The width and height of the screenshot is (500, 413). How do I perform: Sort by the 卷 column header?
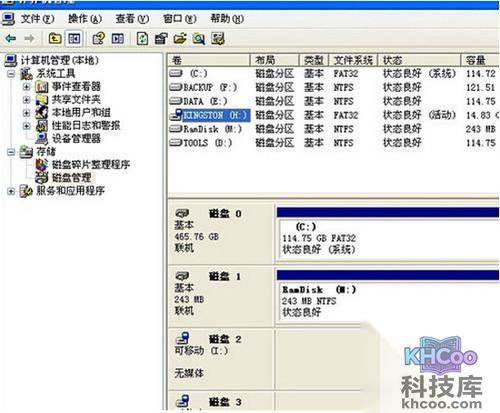[209, 60]
